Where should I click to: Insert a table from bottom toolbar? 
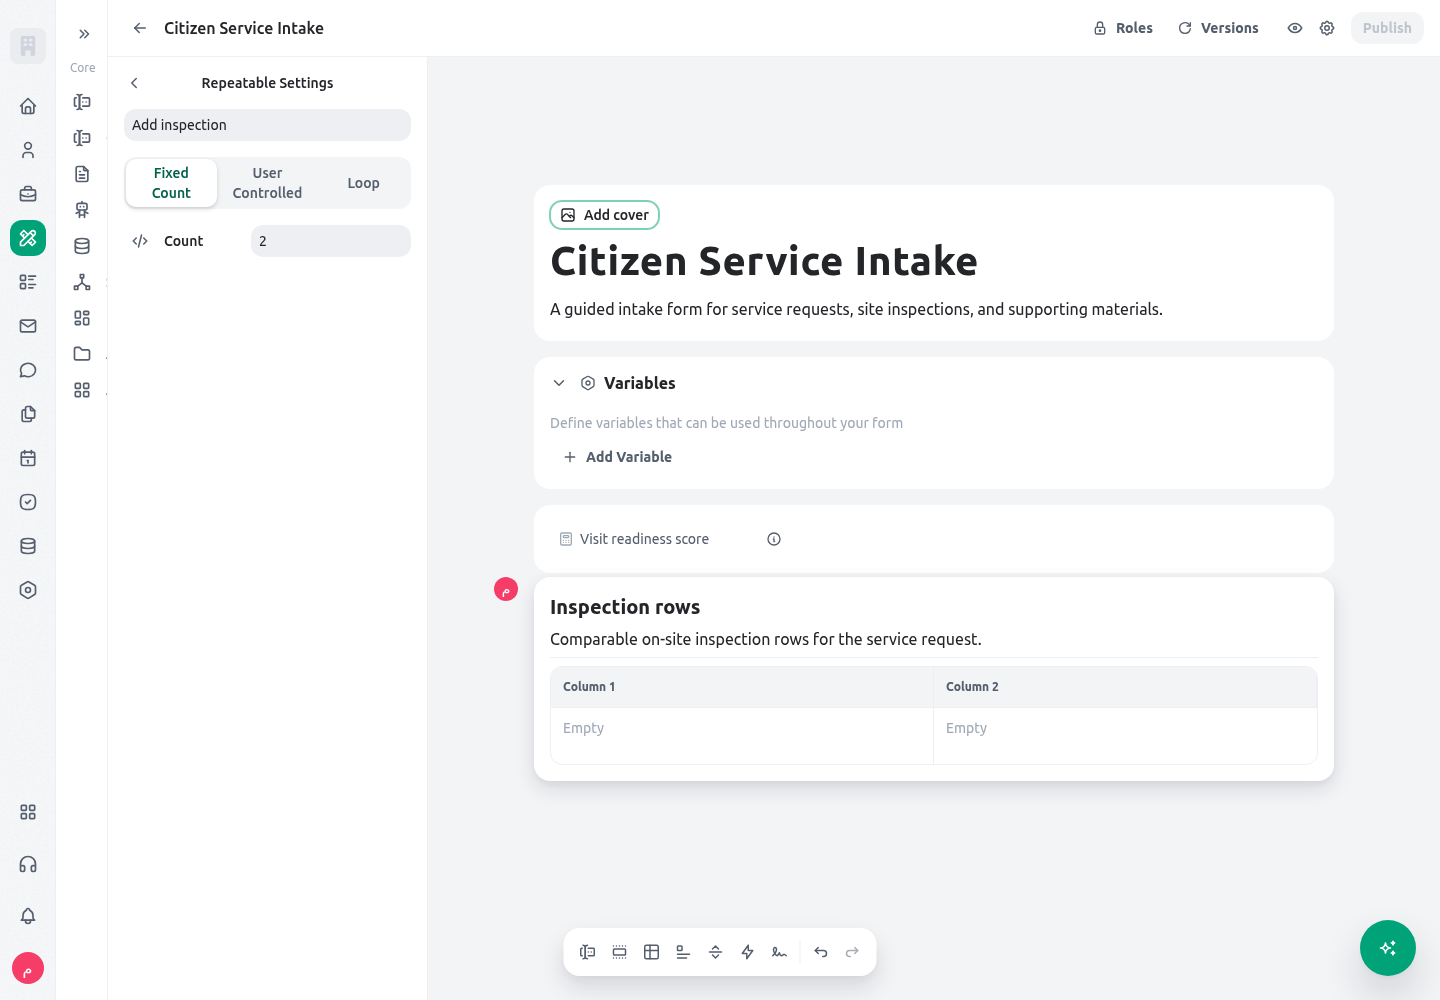[652, 952]
